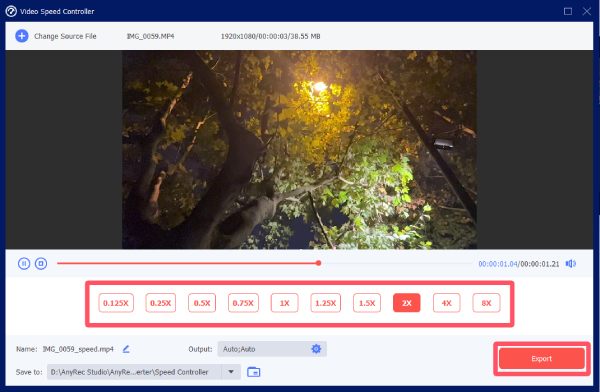Click the Save to path field
The width and height of the screenshot is (600, 392).
[x=143, y=372]
